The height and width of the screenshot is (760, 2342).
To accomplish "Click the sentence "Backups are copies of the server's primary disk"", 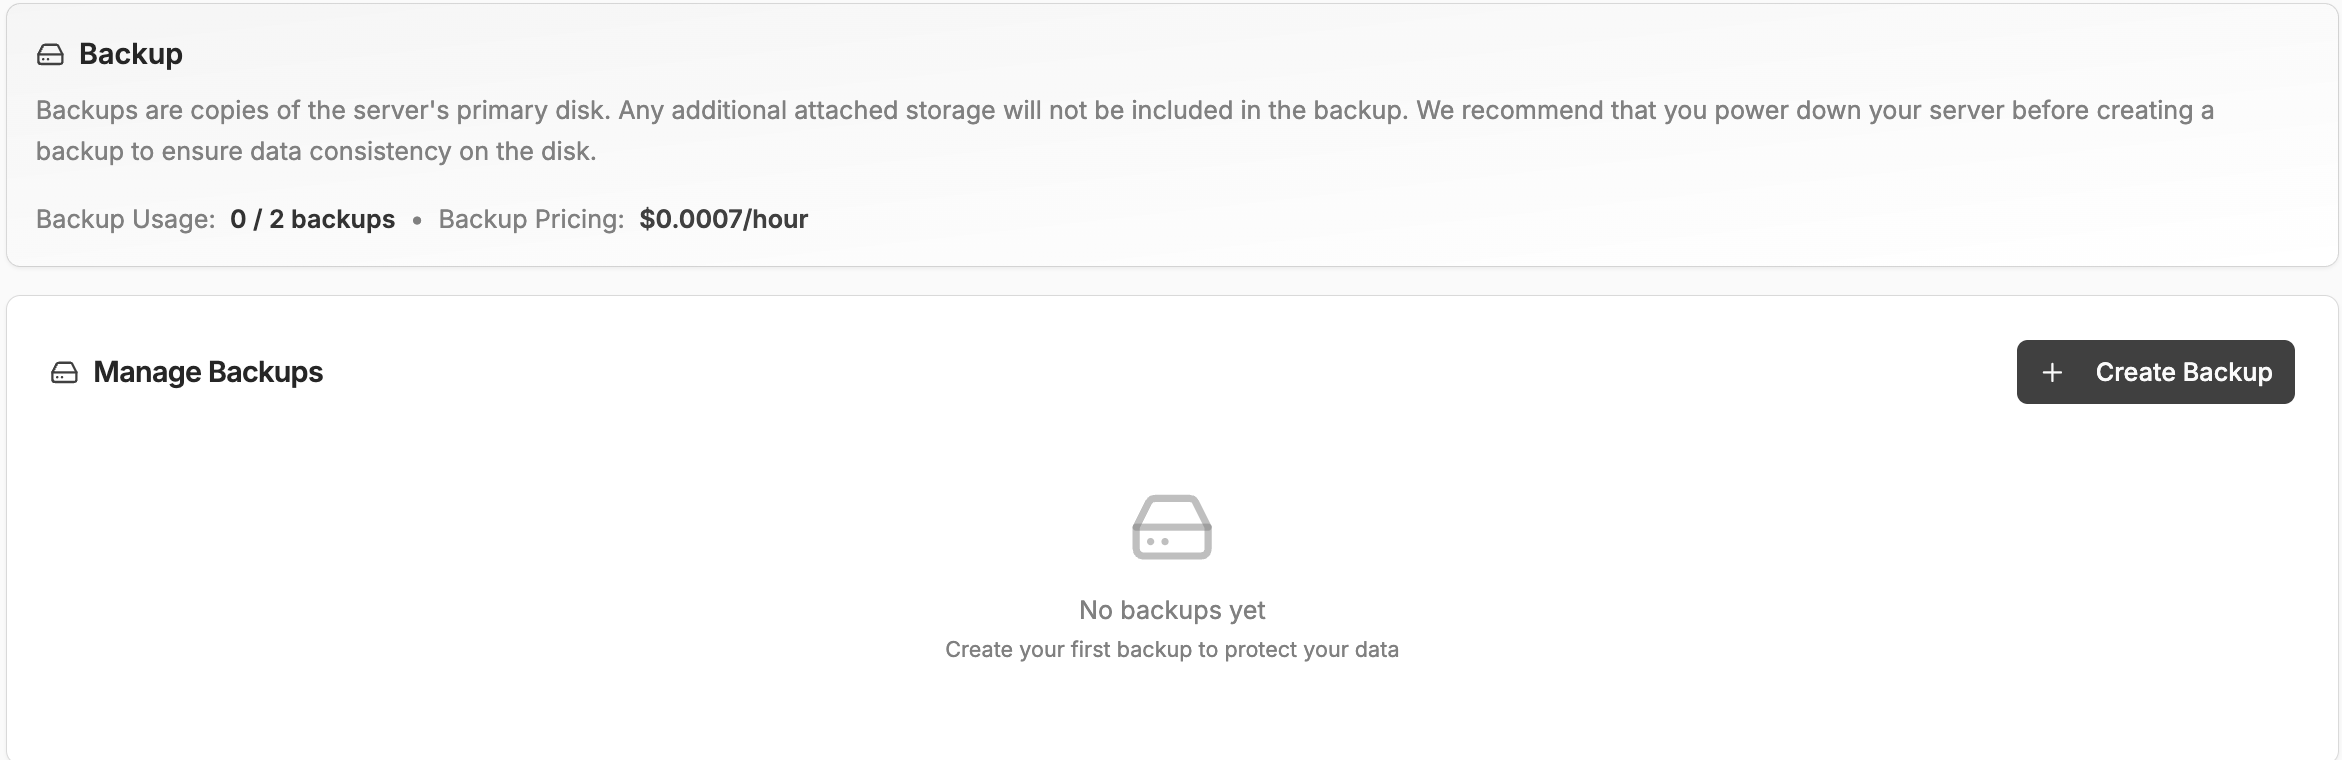I will pos(322,110).
